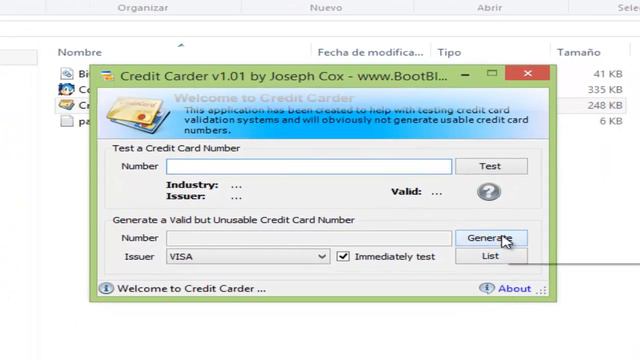Sort by Nombre column in Explorer
The width and height of the screenshot is (640, 360).
[x=80, y=52]
